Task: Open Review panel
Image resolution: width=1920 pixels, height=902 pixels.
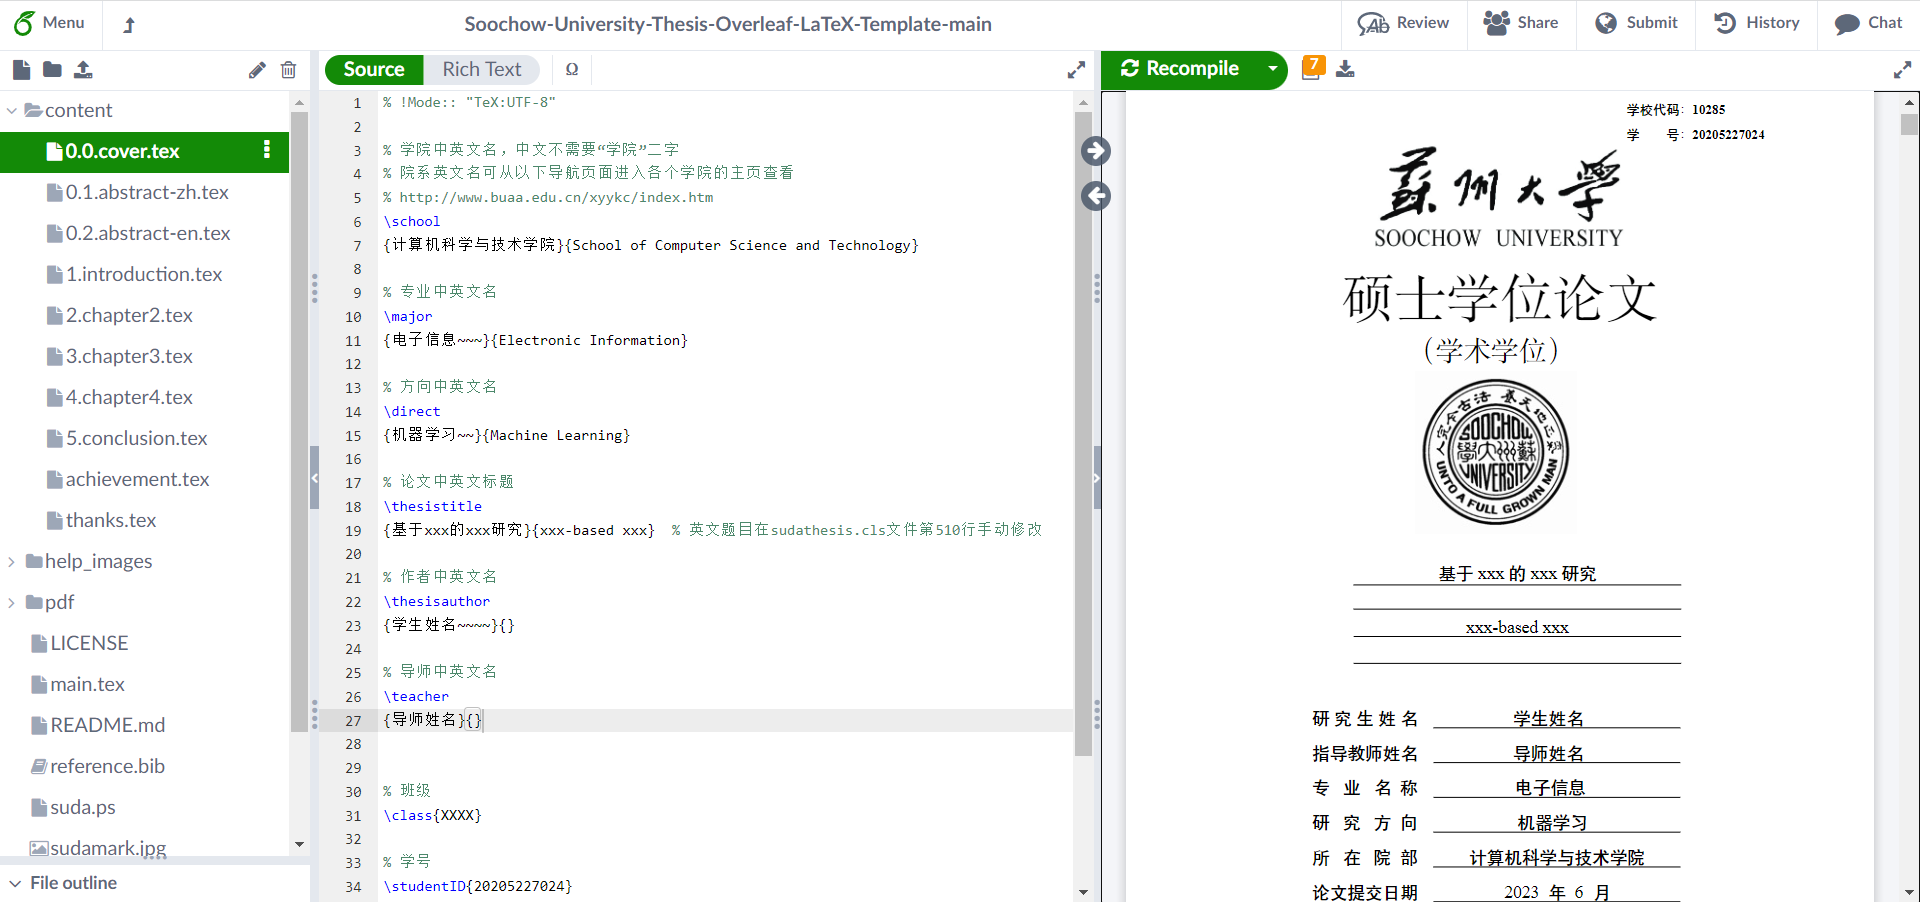Action: click(x=1403, y=23)
